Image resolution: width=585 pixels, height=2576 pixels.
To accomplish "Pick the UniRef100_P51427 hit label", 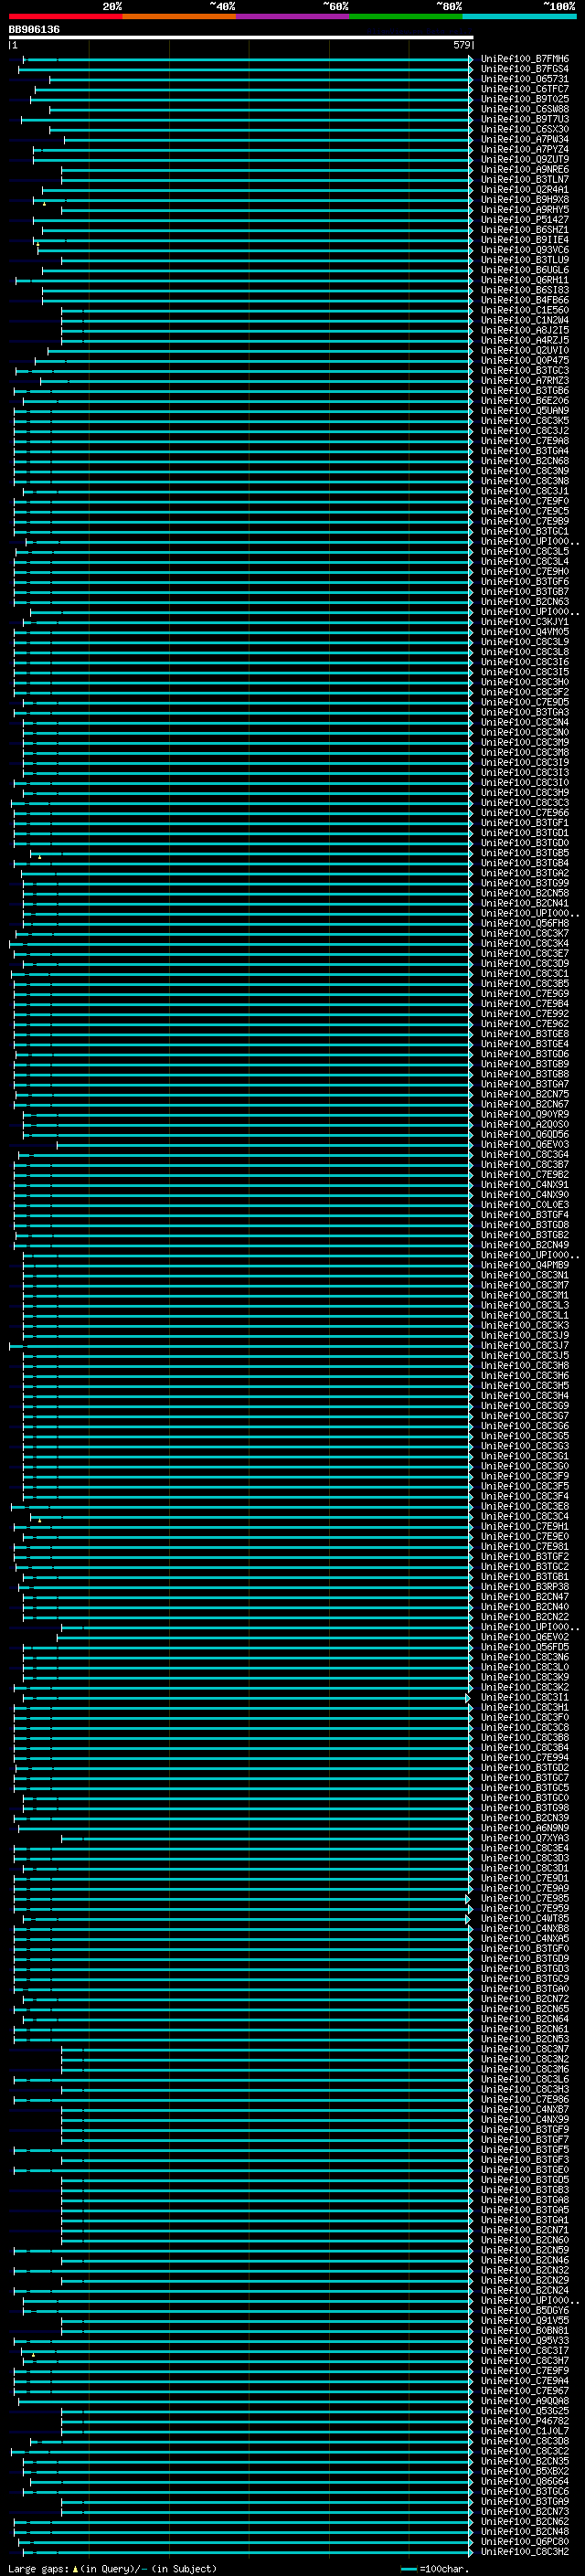I will (x=525, y=220).
